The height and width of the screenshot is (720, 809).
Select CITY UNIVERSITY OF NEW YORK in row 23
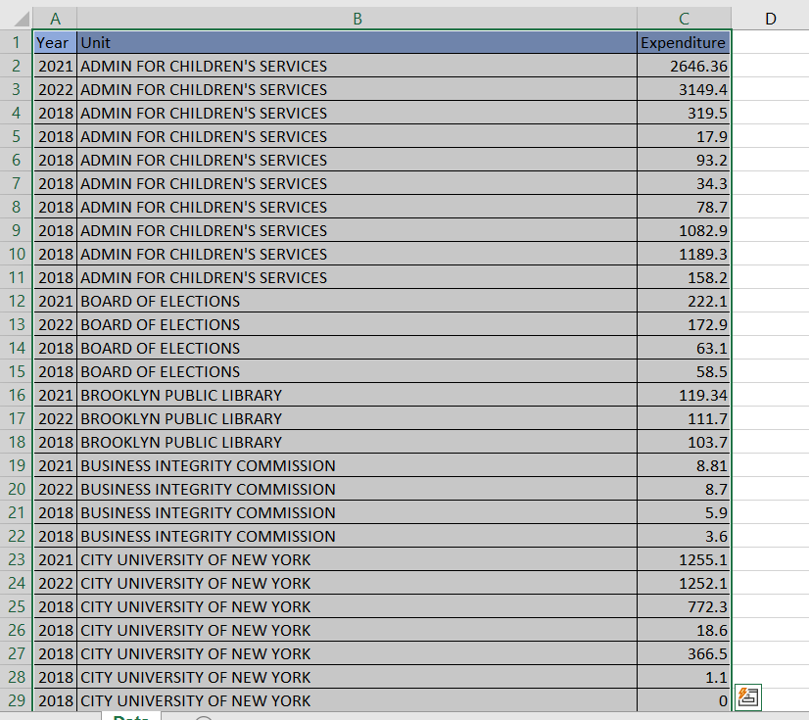tap(357, 560)
